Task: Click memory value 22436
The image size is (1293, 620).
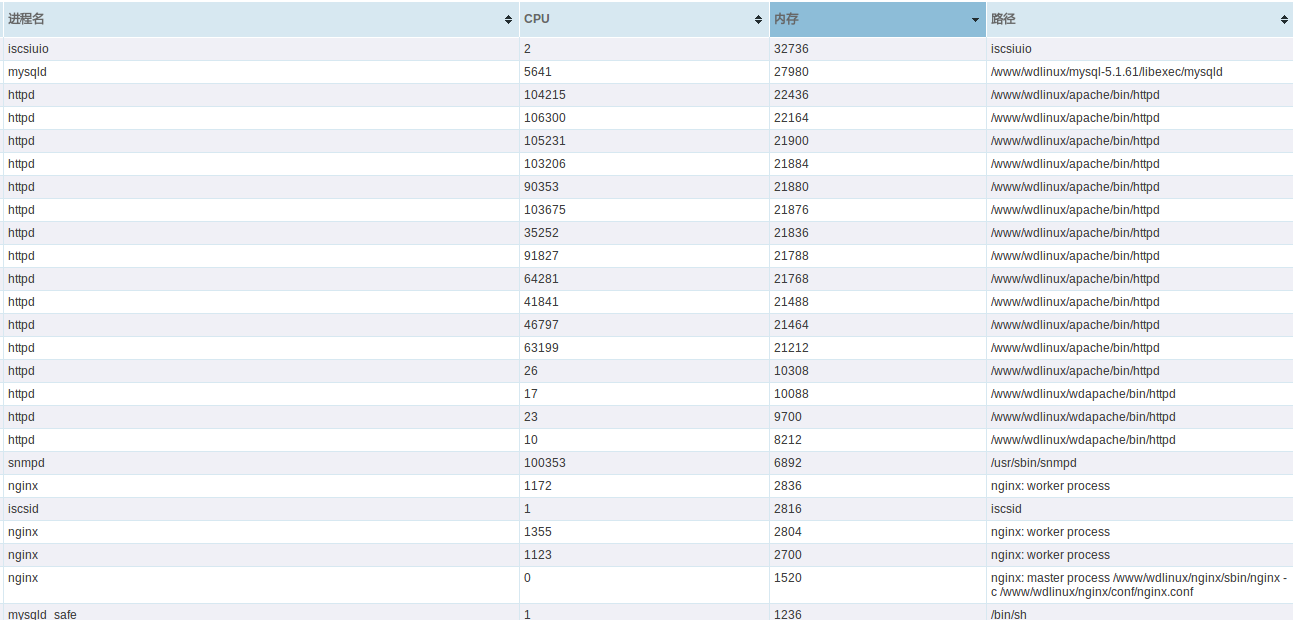Action: [791, 95]
